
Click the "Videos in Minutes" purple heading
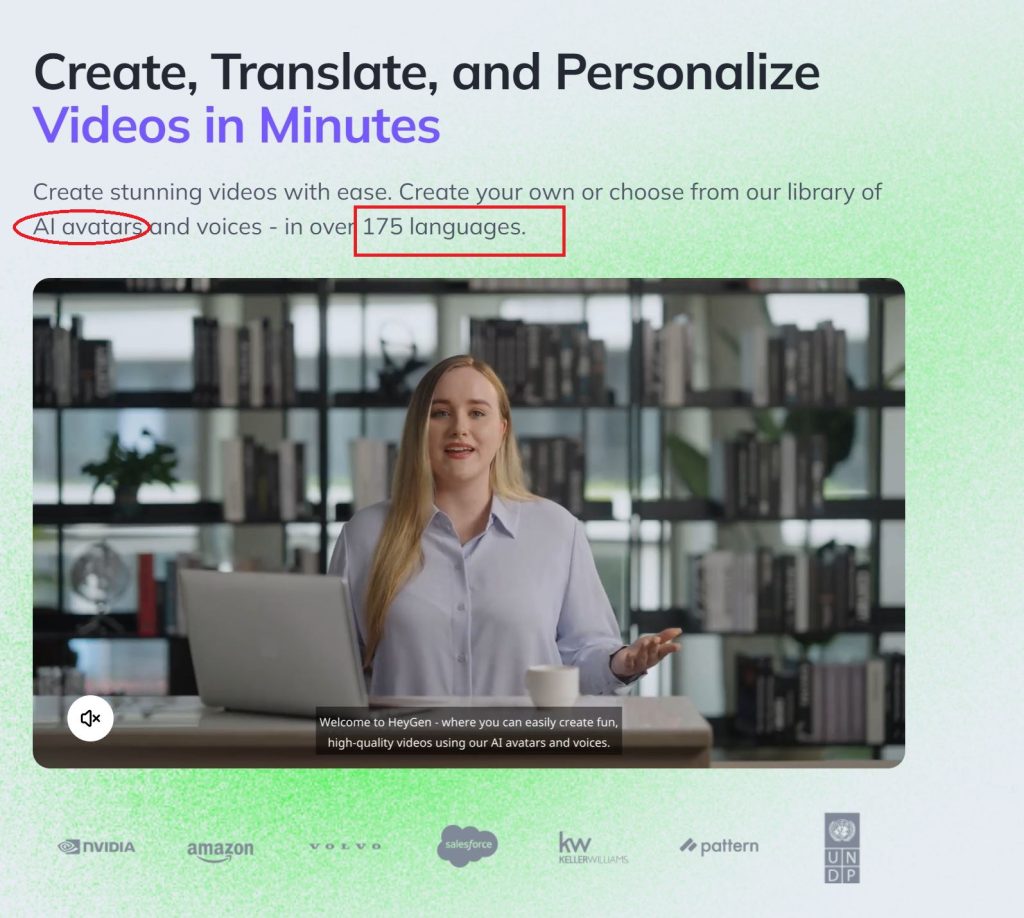pos(236,125)
